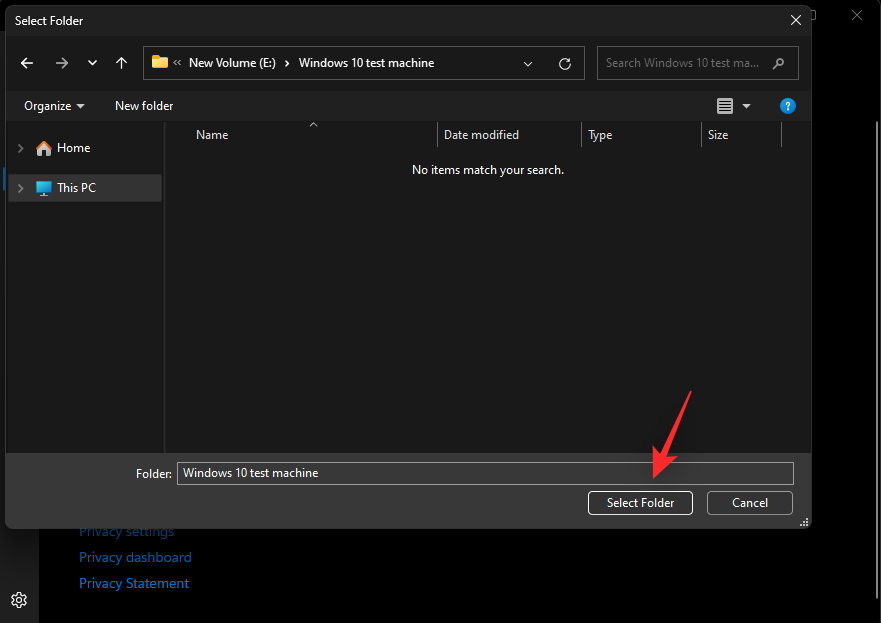Expand the Home tree node
This screenshot has height=623, width=881.
click(20, 148)
